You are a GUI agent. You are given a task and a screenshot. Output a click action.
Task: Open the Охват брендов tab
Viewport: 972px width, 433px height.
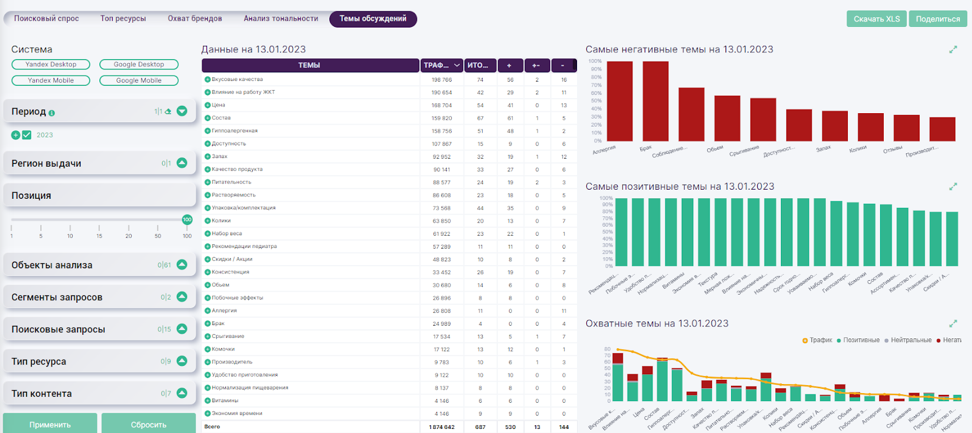194,19
